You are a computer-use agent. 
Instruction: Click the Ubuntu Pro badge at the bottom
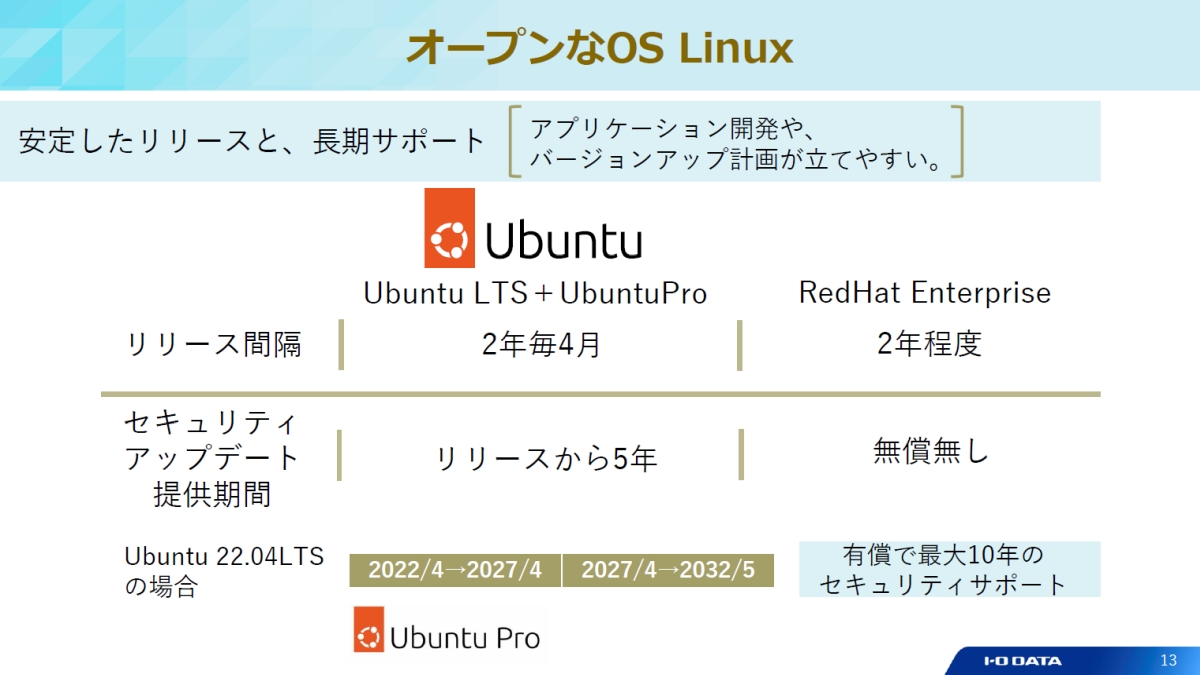449,633
